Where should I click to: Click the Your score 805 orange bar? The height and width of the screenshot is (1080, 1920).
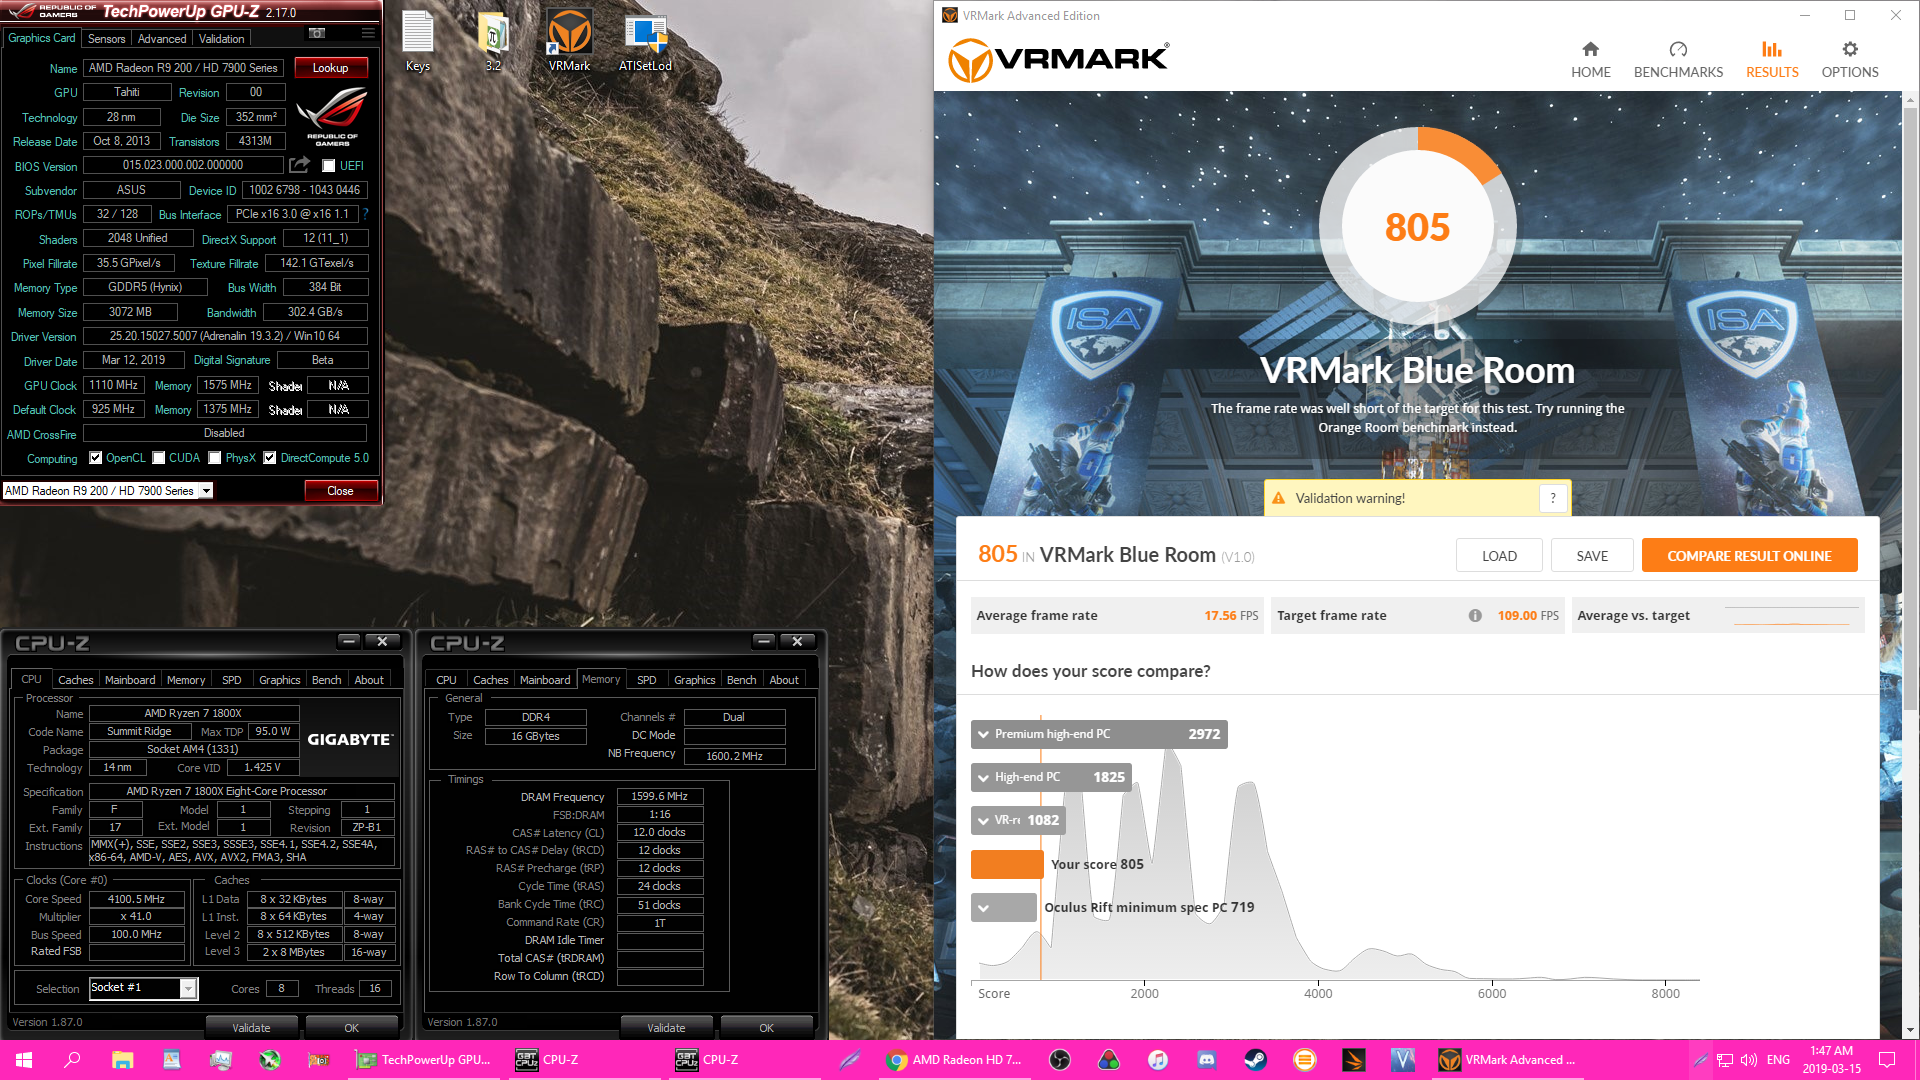tap(1007, 864)
